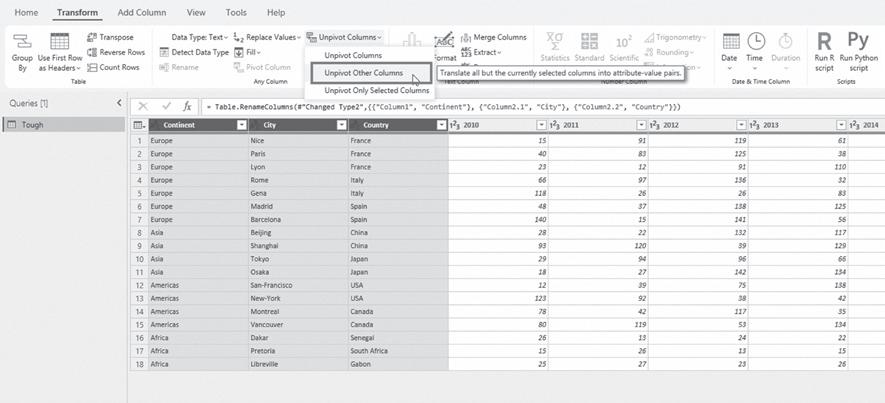Open the Extract dropdown

481,52
